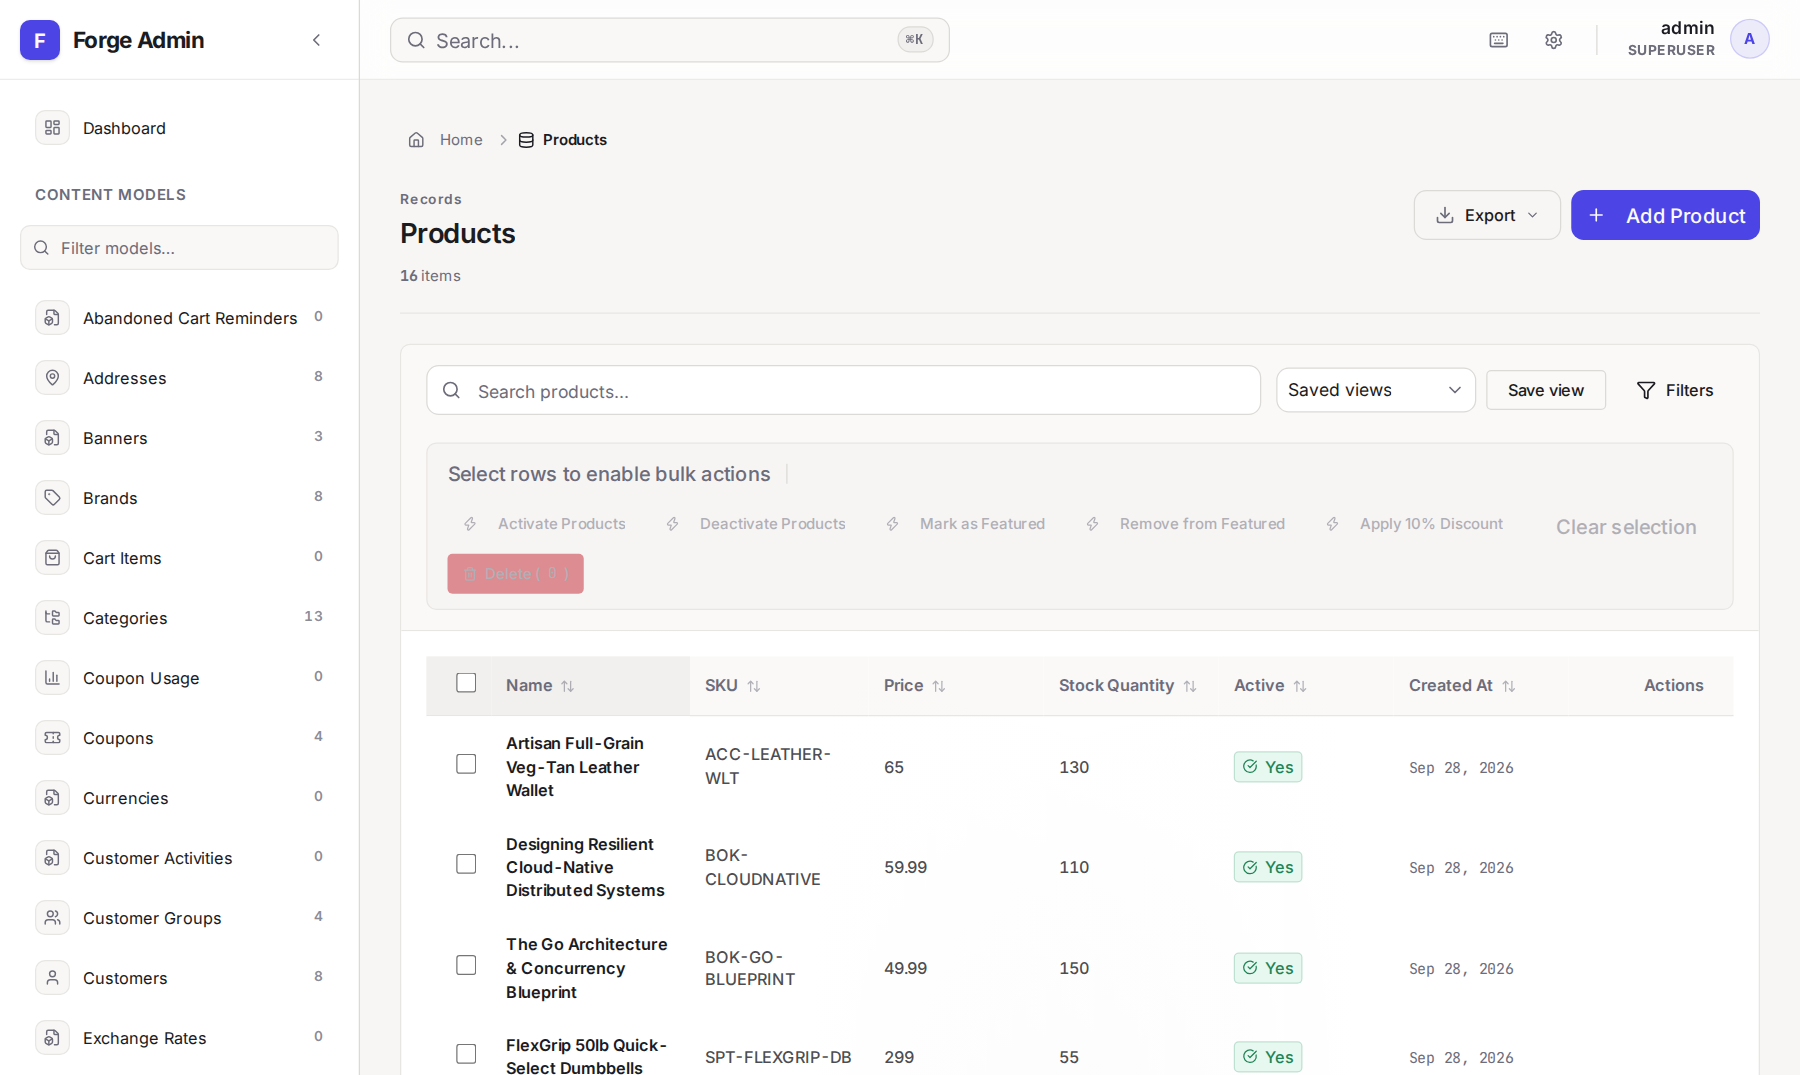The image size is (1800, 1075).
Task: Click the Abandoned Cart Reminders icon
Action: (53, 318)
